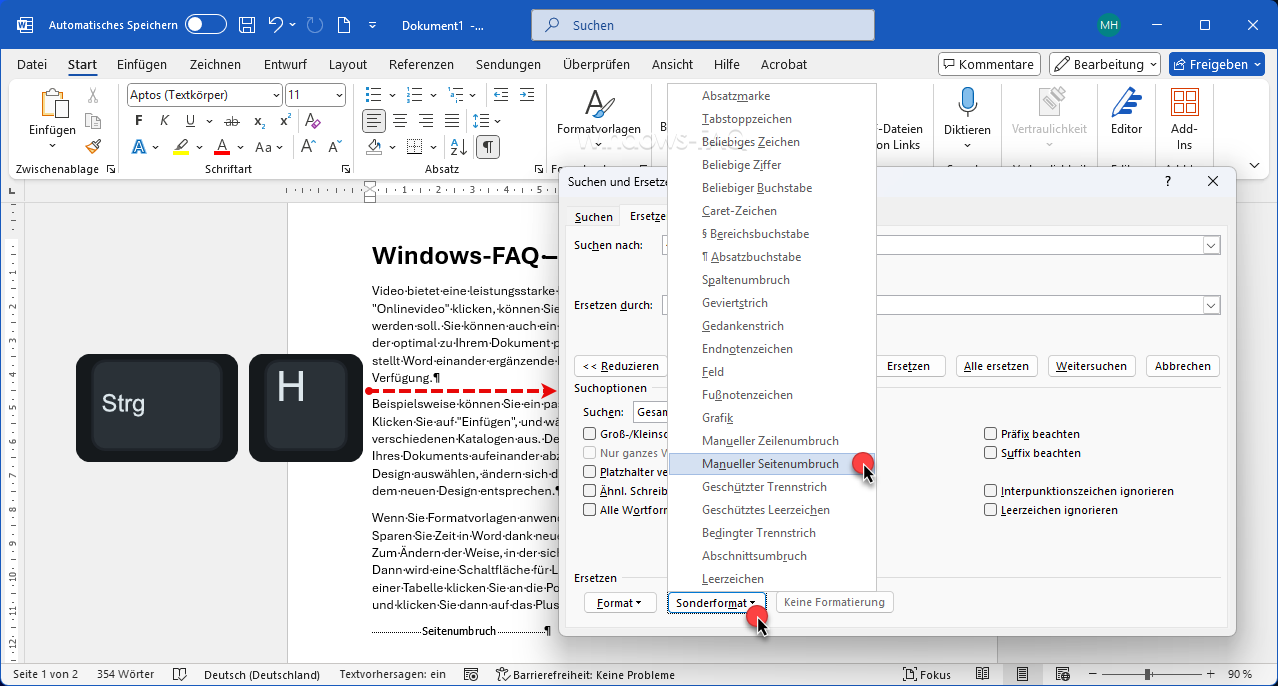Click the Diktieren microphone icon
1278x686 pixels.
967,103
